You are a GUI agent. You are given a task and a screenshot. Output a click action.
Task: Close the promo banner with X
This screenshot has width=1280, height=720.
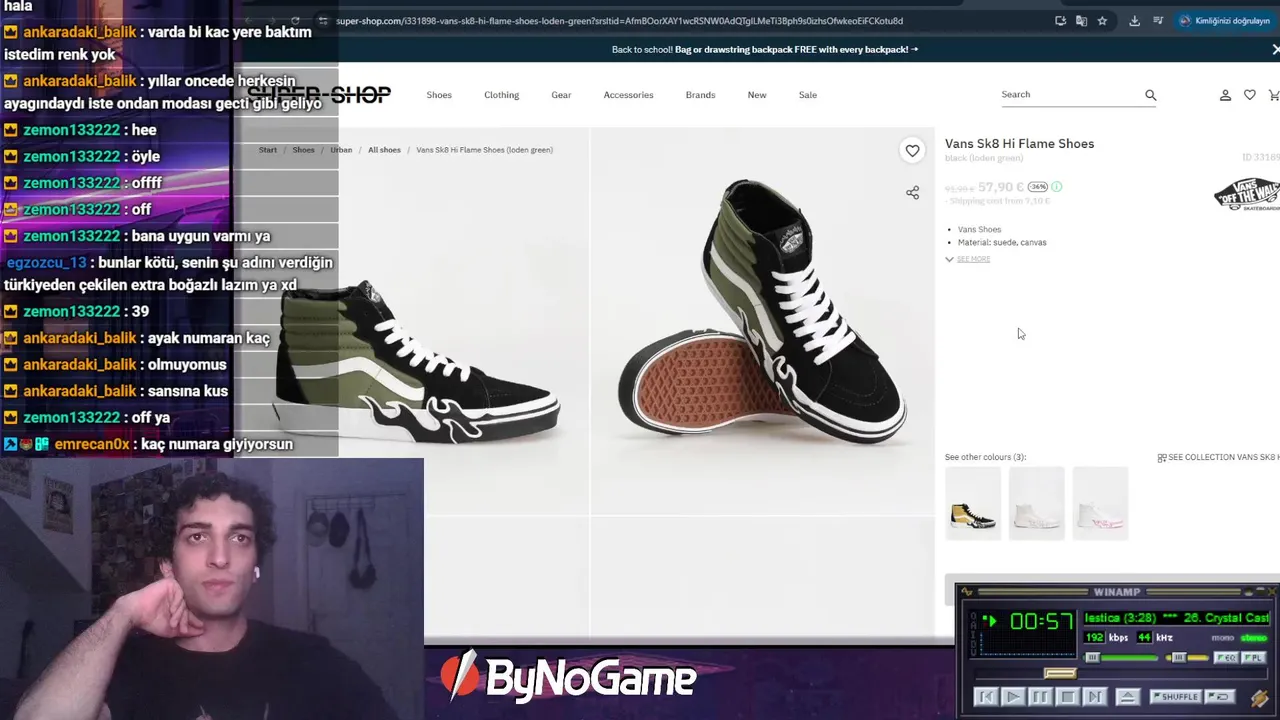click(x=1275, y=49)
